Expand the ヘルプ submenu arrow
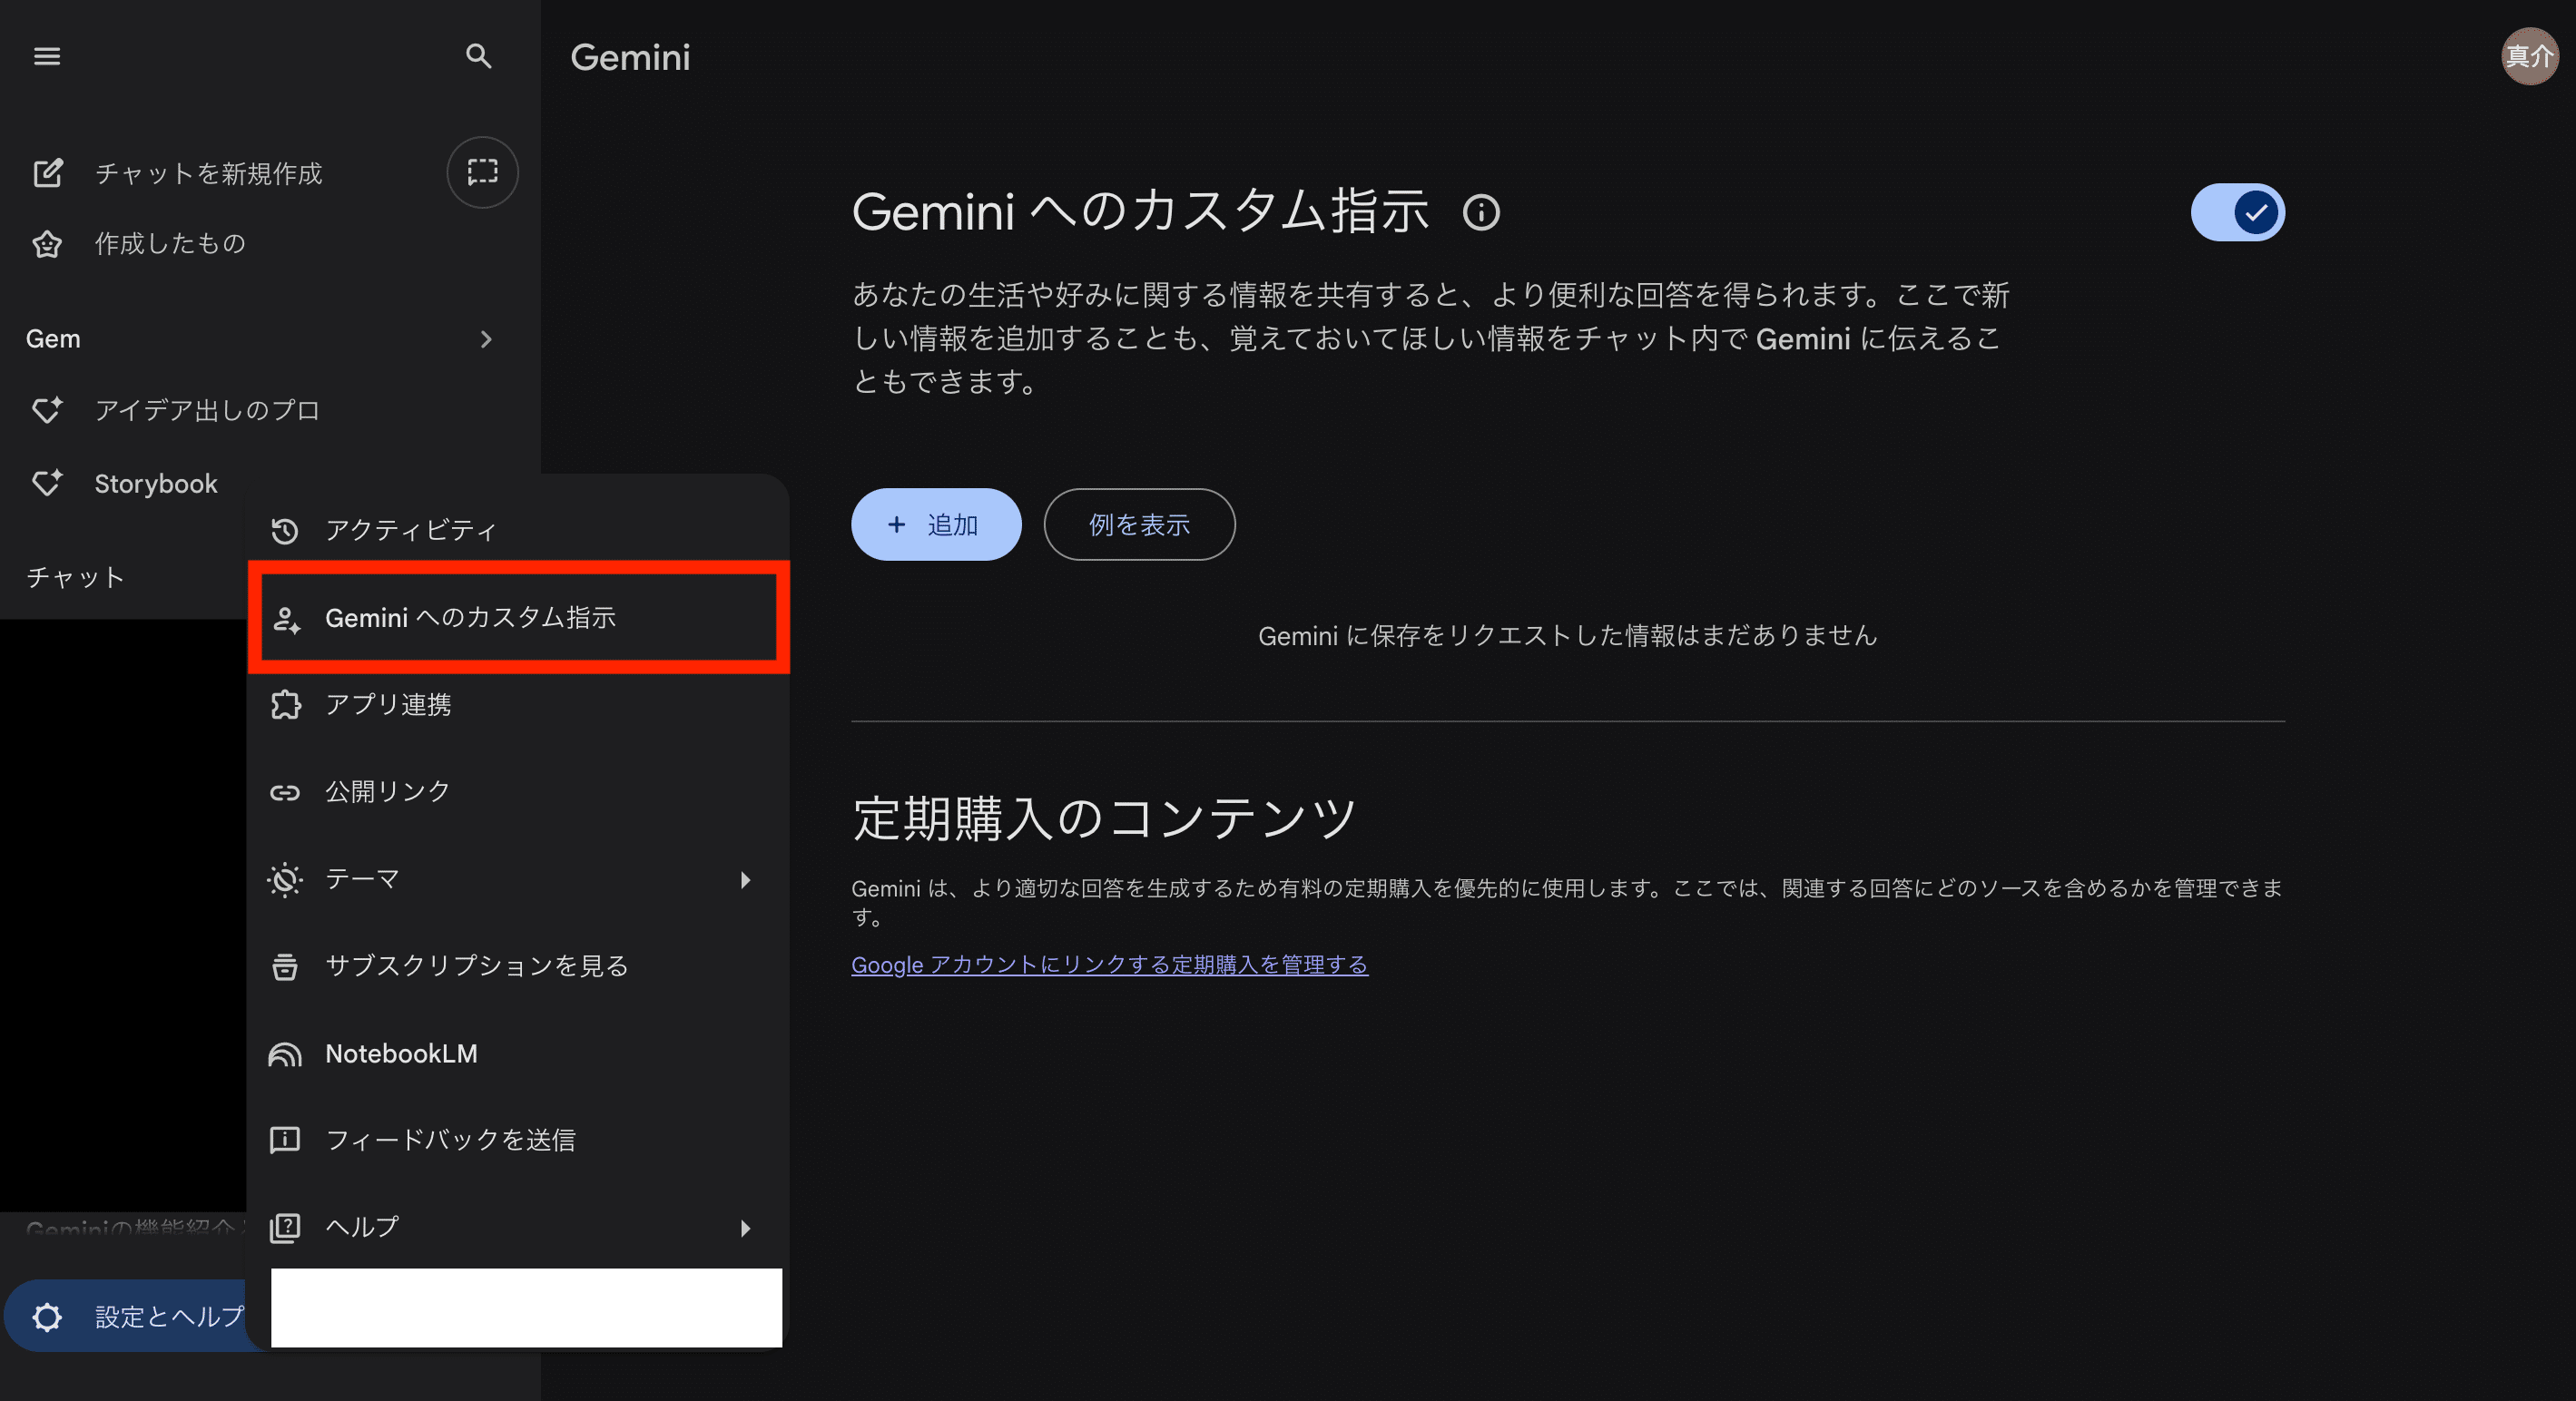The width and height of the screenshot is (2576, 1401). (745, 1228)
